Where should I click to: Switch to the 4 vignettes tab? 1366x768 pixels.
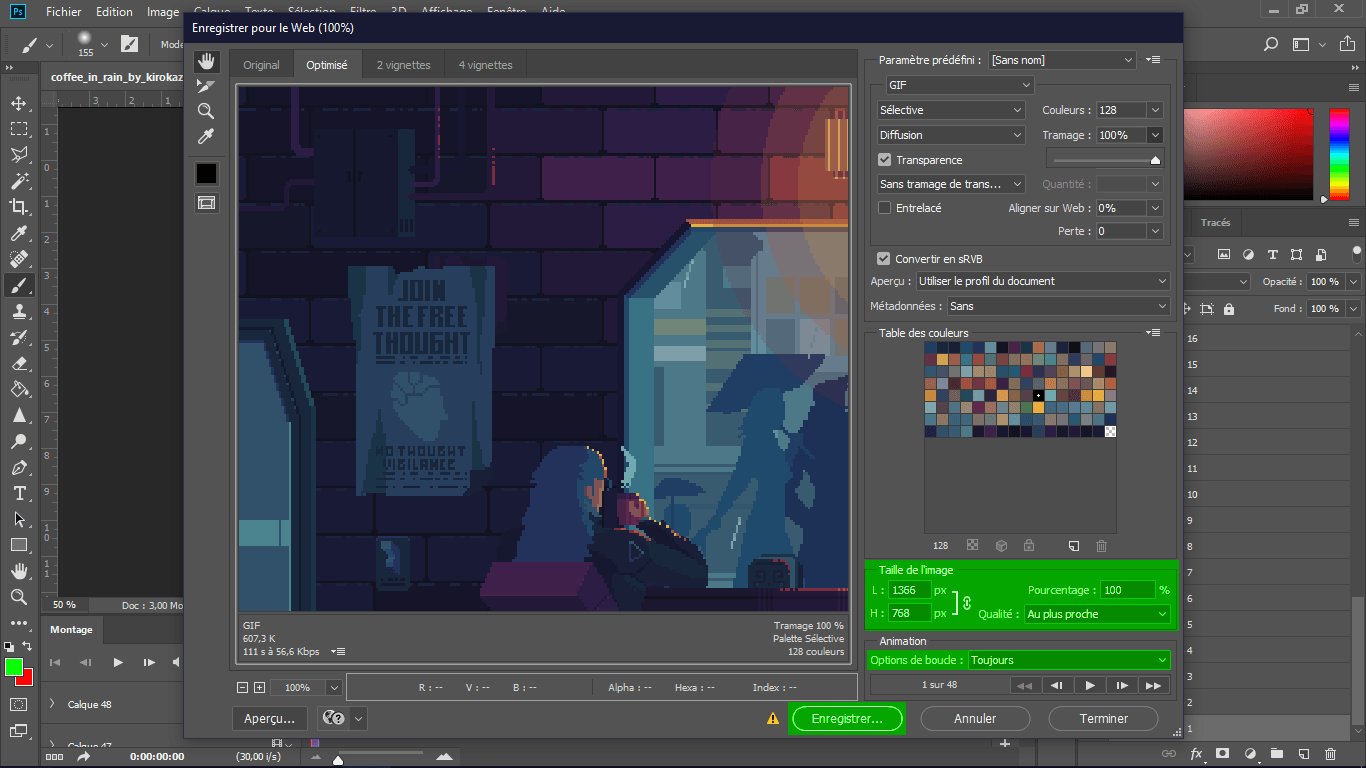485,65
